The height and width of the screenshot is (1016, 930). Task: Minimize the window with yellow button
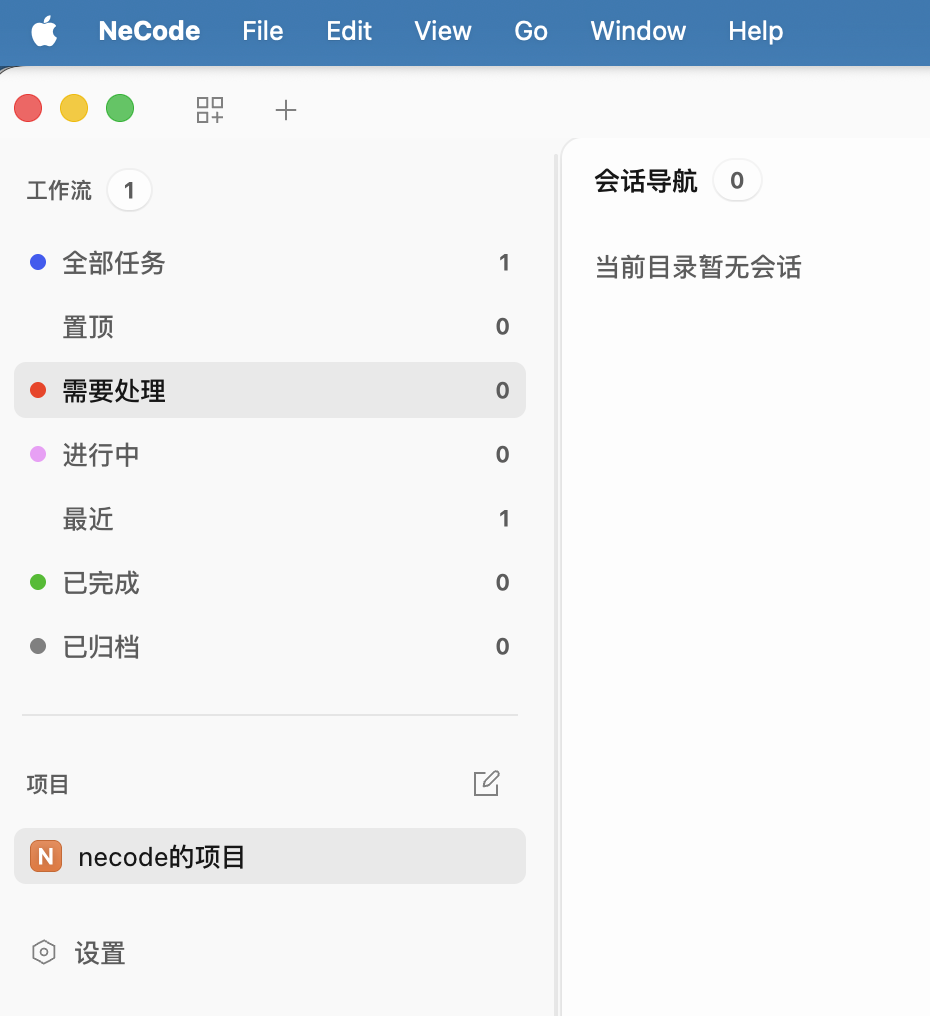[74, 108]
